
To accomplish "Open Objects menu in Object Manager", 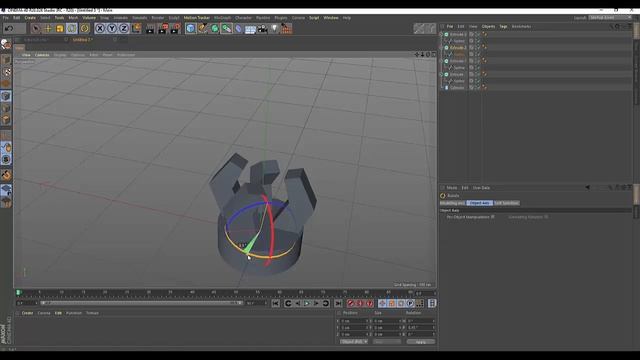I will click(x=488, y=27).
